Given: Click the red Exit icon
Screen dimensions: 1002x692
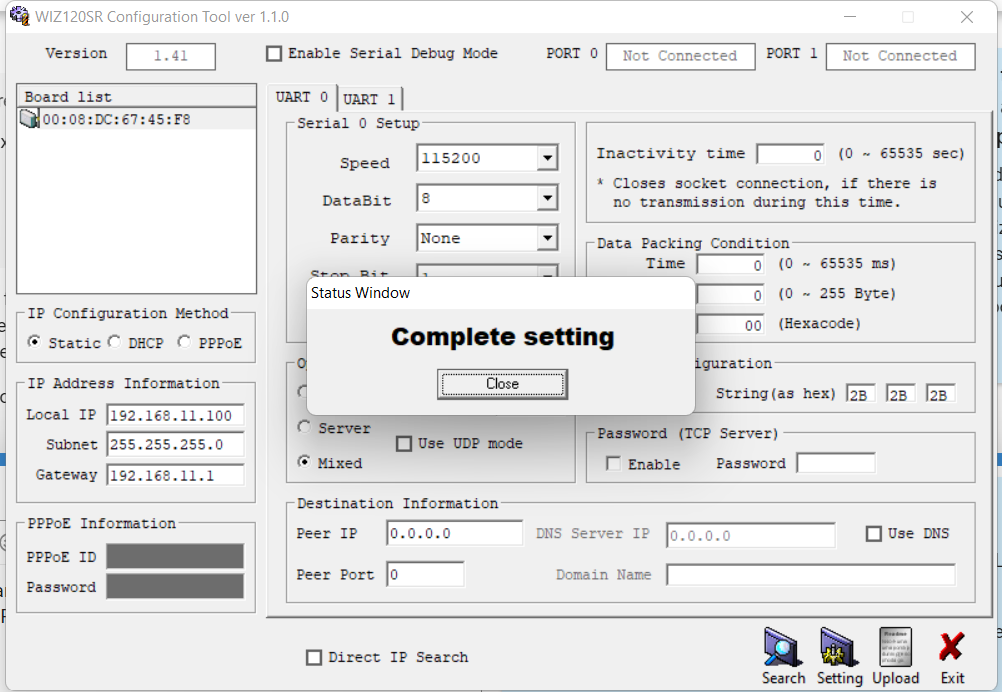Looking at the screenshot, I should (x=952, y=656).
